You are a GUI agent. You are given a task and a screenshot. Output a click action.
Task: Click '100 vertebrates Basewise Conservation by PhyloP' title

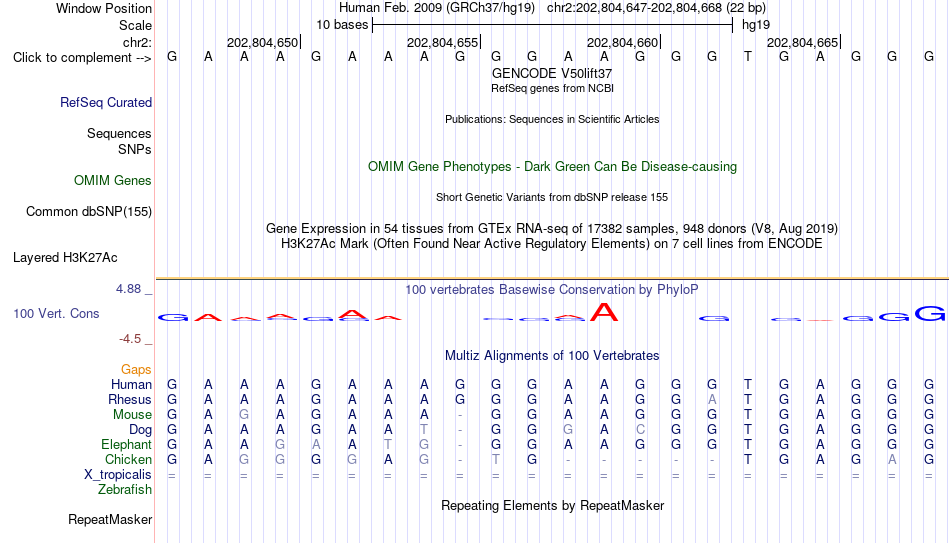point(552,290)
